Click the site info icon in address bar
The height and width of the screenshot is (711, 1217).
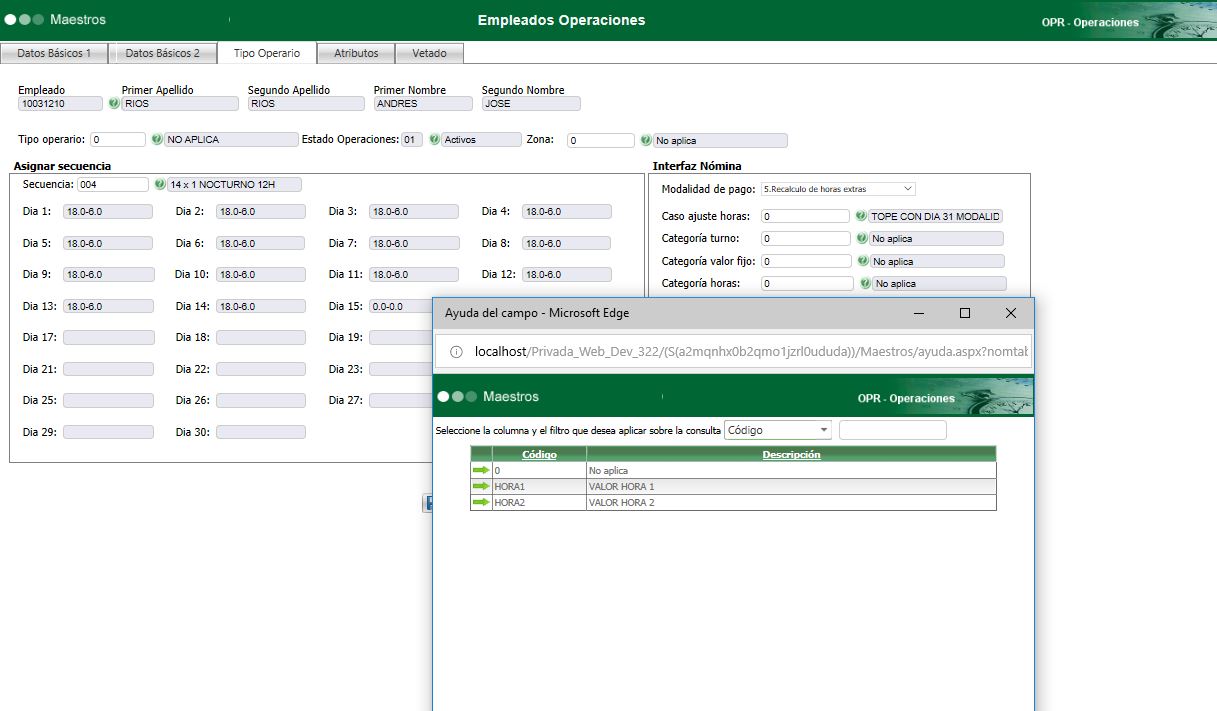point(456,352)
